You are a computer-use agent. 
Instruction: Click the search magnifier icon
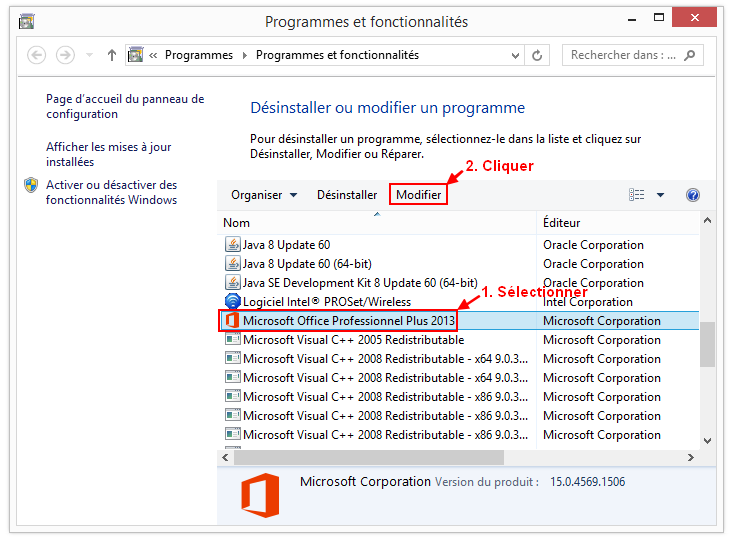click(690, 55)
